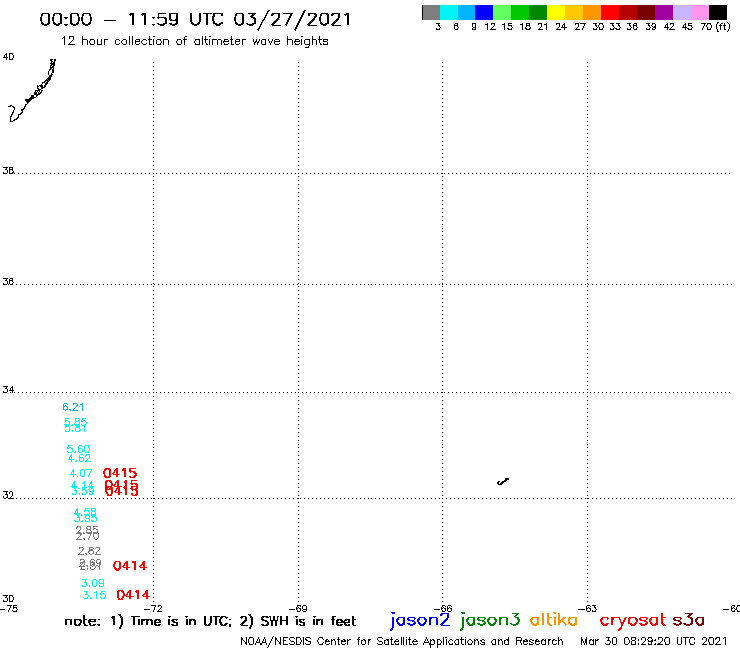Viewport: 740px width, 650px height.
Task: Click the 'Mar 30 08:29:20 UTC 2021' timestamp
Action: (654, 641)
